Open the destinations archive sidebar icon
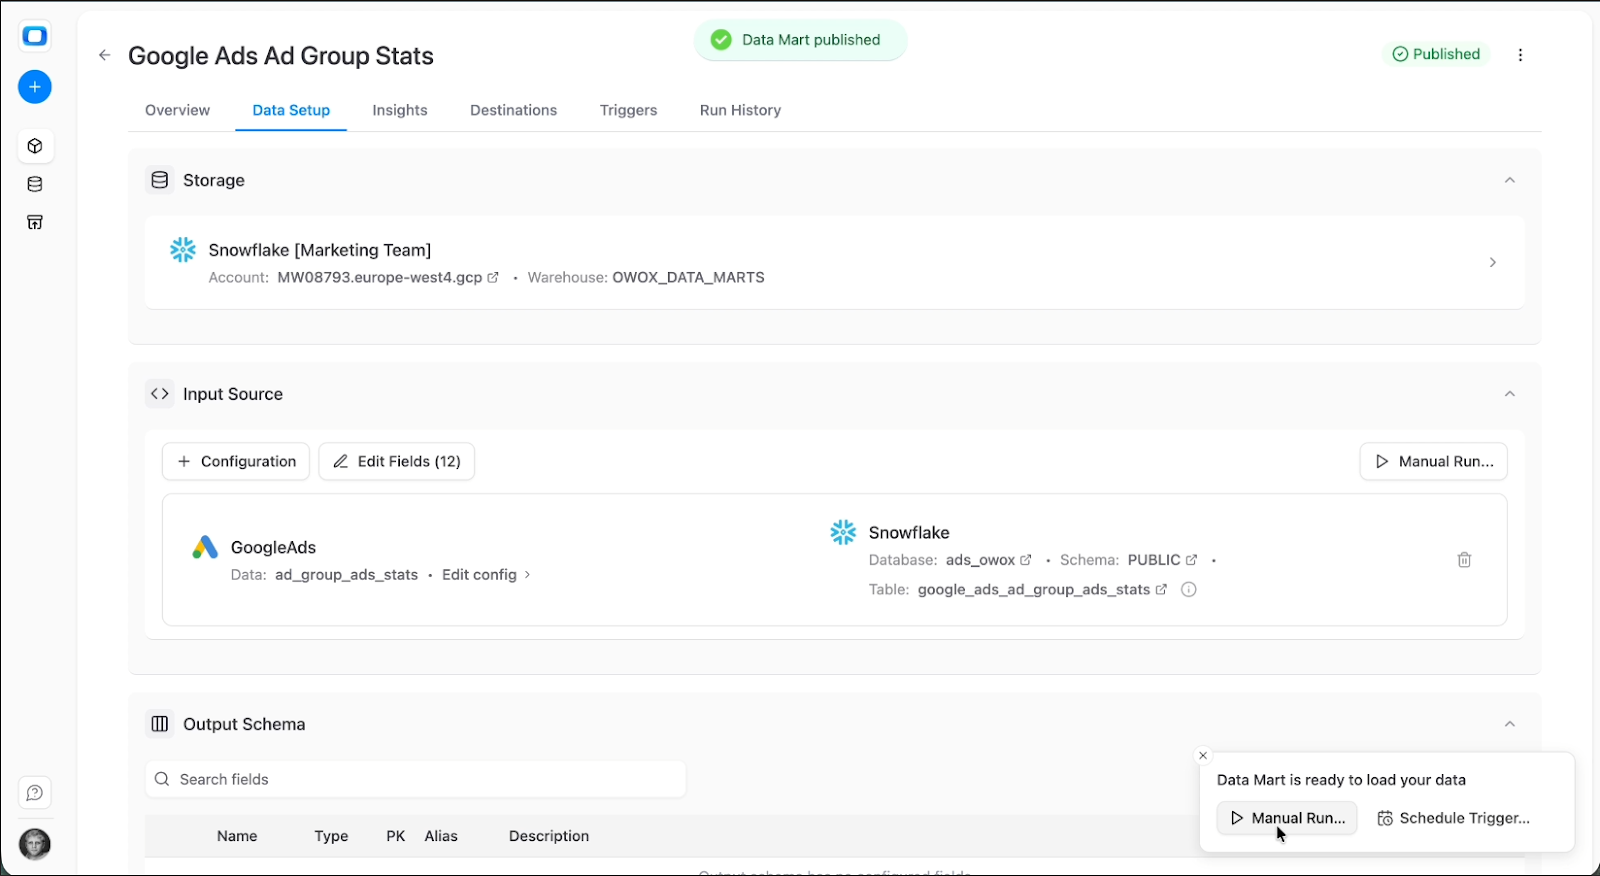Image resolution: width=1600 pixels, height=876 pixels. (35, 222)
